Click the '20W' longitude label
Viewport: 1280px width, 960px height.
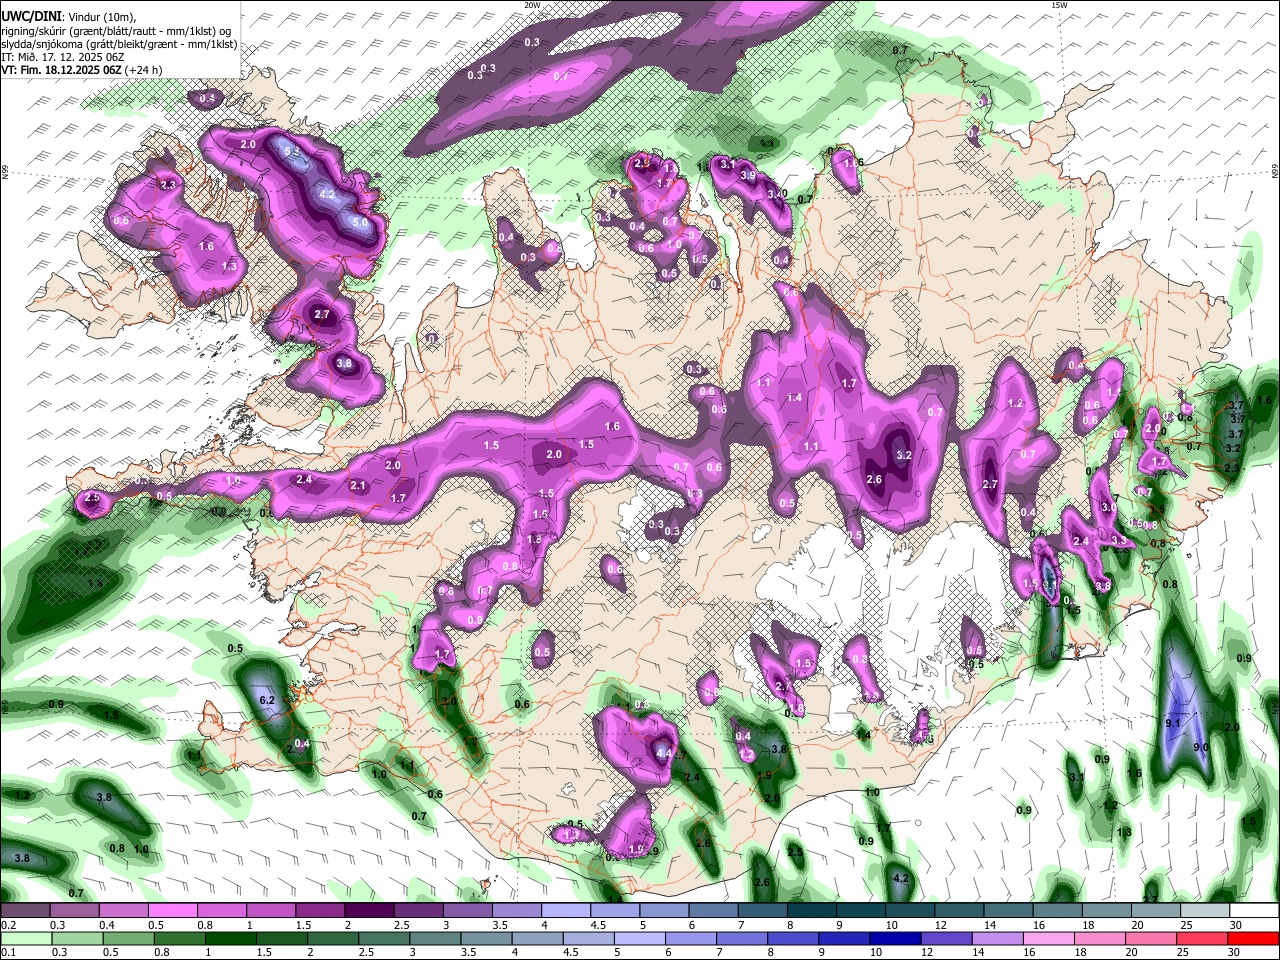pos(532,5)
